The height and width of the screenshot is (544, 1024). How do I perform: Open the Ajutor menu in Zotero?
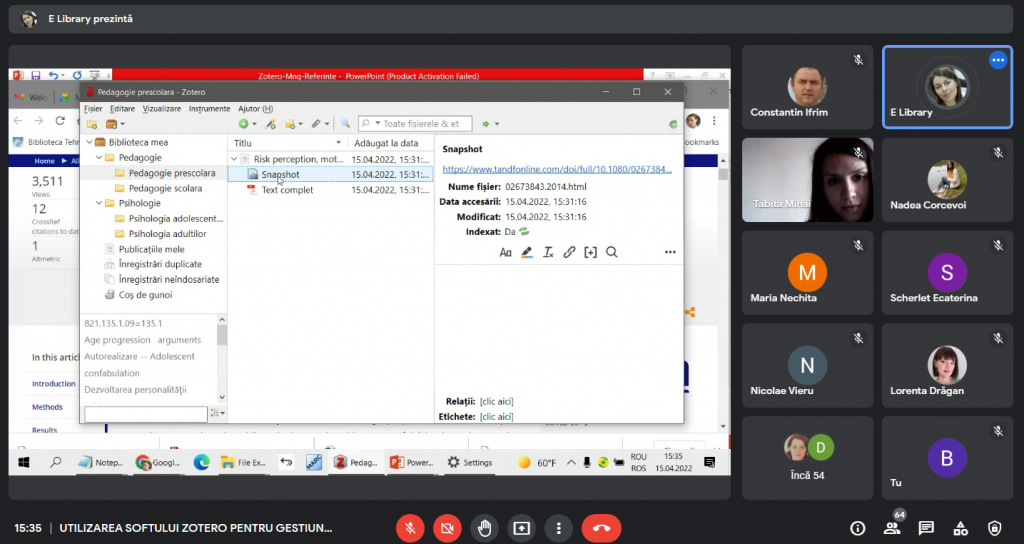[255, 108]
